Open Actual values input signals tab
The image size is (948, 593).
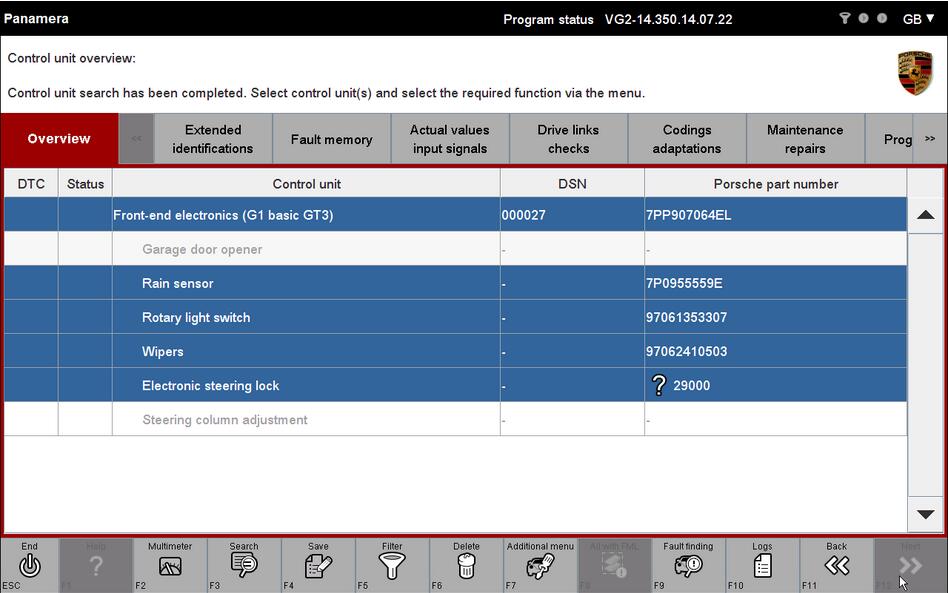point(450,139)
